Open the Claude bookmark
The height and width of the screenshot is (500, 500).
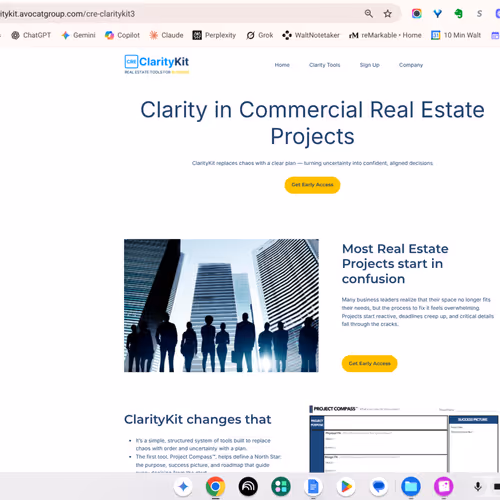click(166, 35)
